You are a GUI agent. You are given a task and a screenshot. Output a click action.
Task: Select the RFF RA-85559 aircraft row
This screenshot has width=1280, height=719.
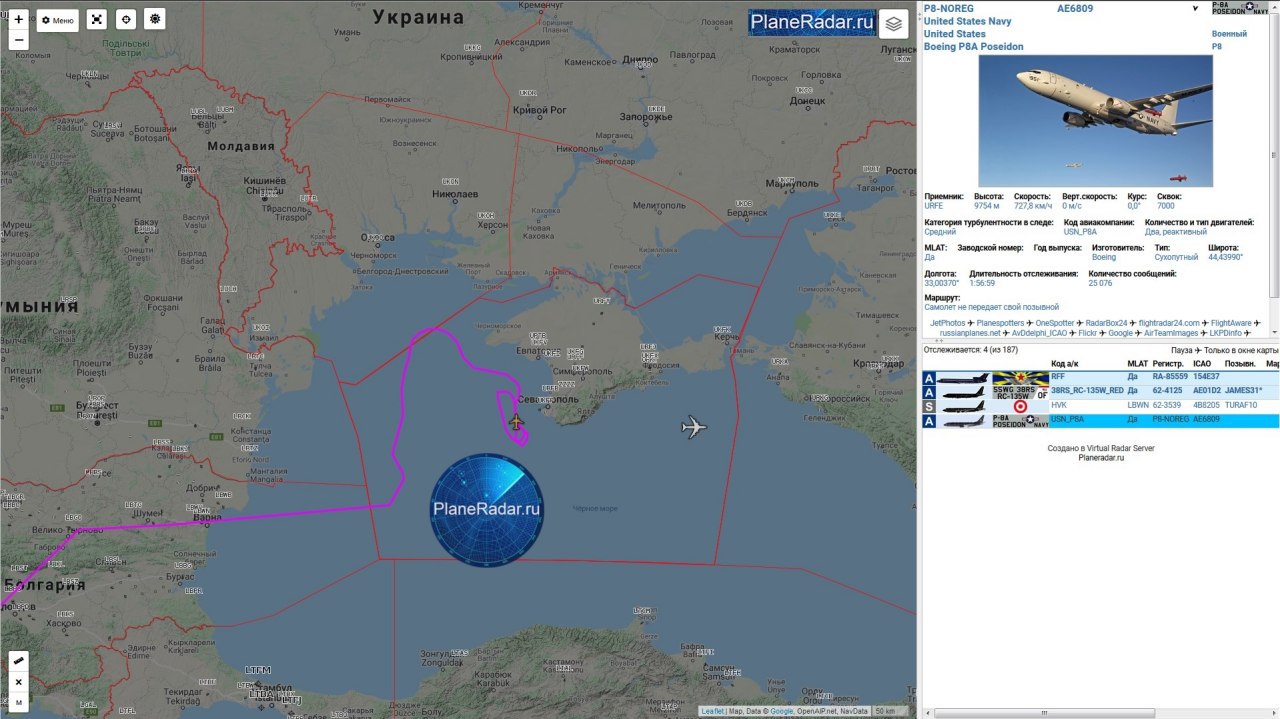coord(1100,377)
